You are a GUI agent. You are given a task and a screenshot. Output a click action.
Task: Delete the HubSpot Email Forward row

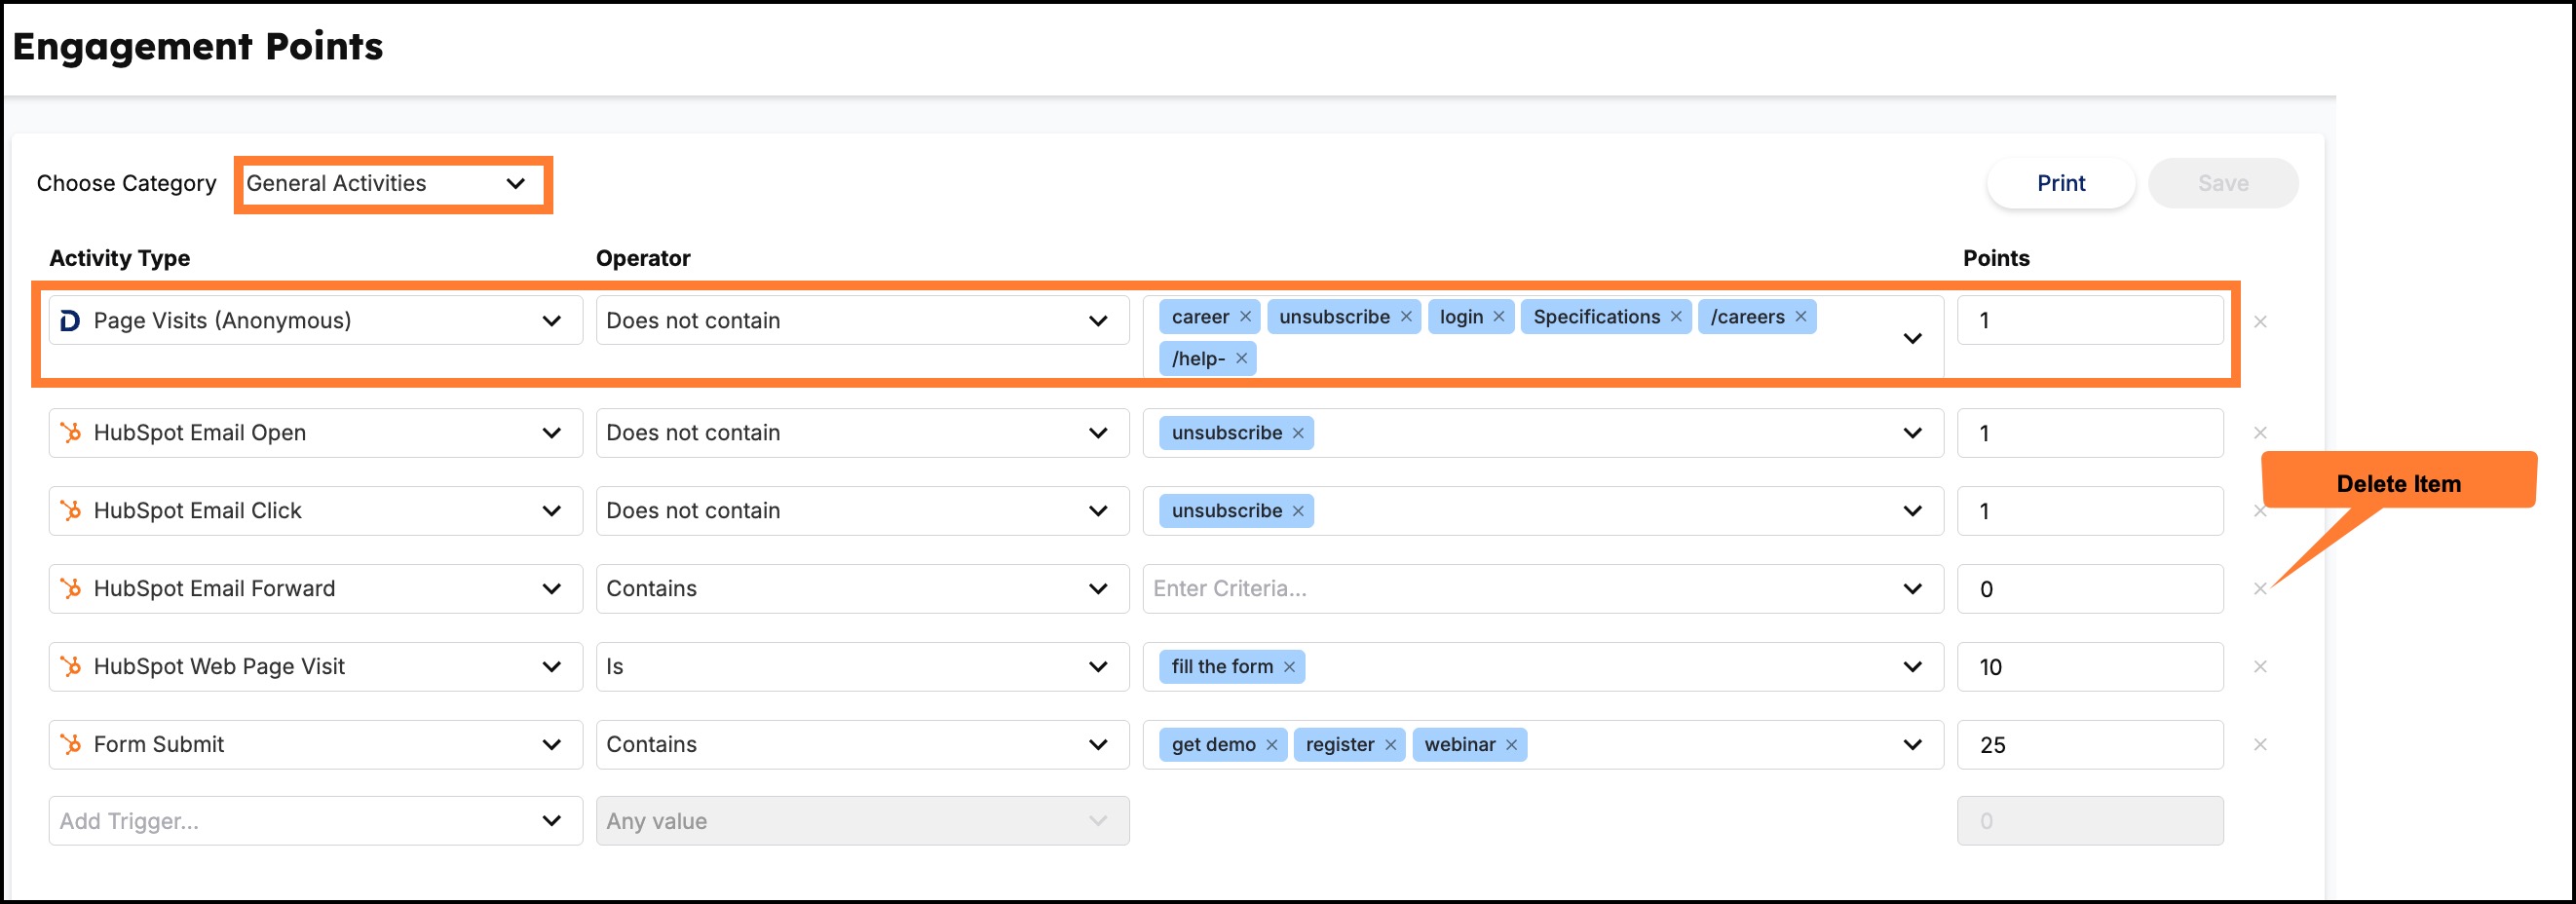[x=2260, y=589]
